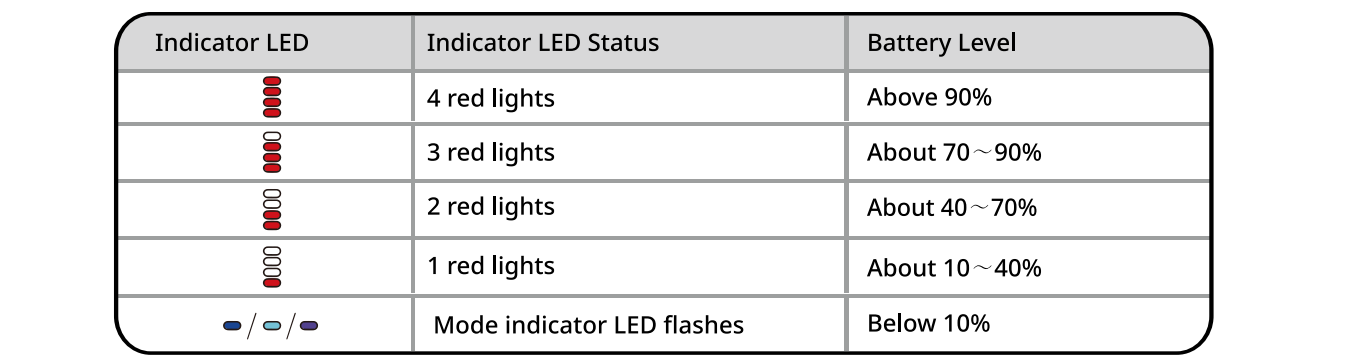Select the Indicator LED column header

tap(231, 44)
